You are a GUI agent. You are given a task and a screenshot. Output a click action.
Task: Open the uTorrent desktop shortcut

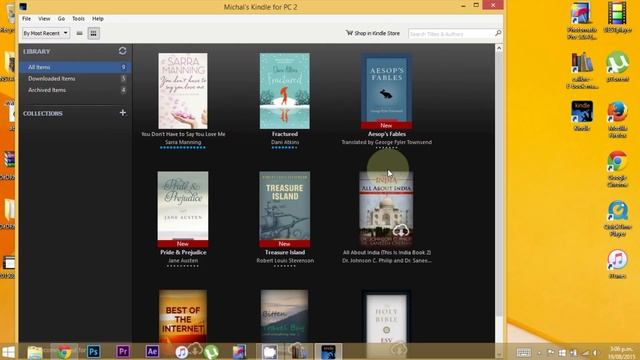[x=617, y=67]
